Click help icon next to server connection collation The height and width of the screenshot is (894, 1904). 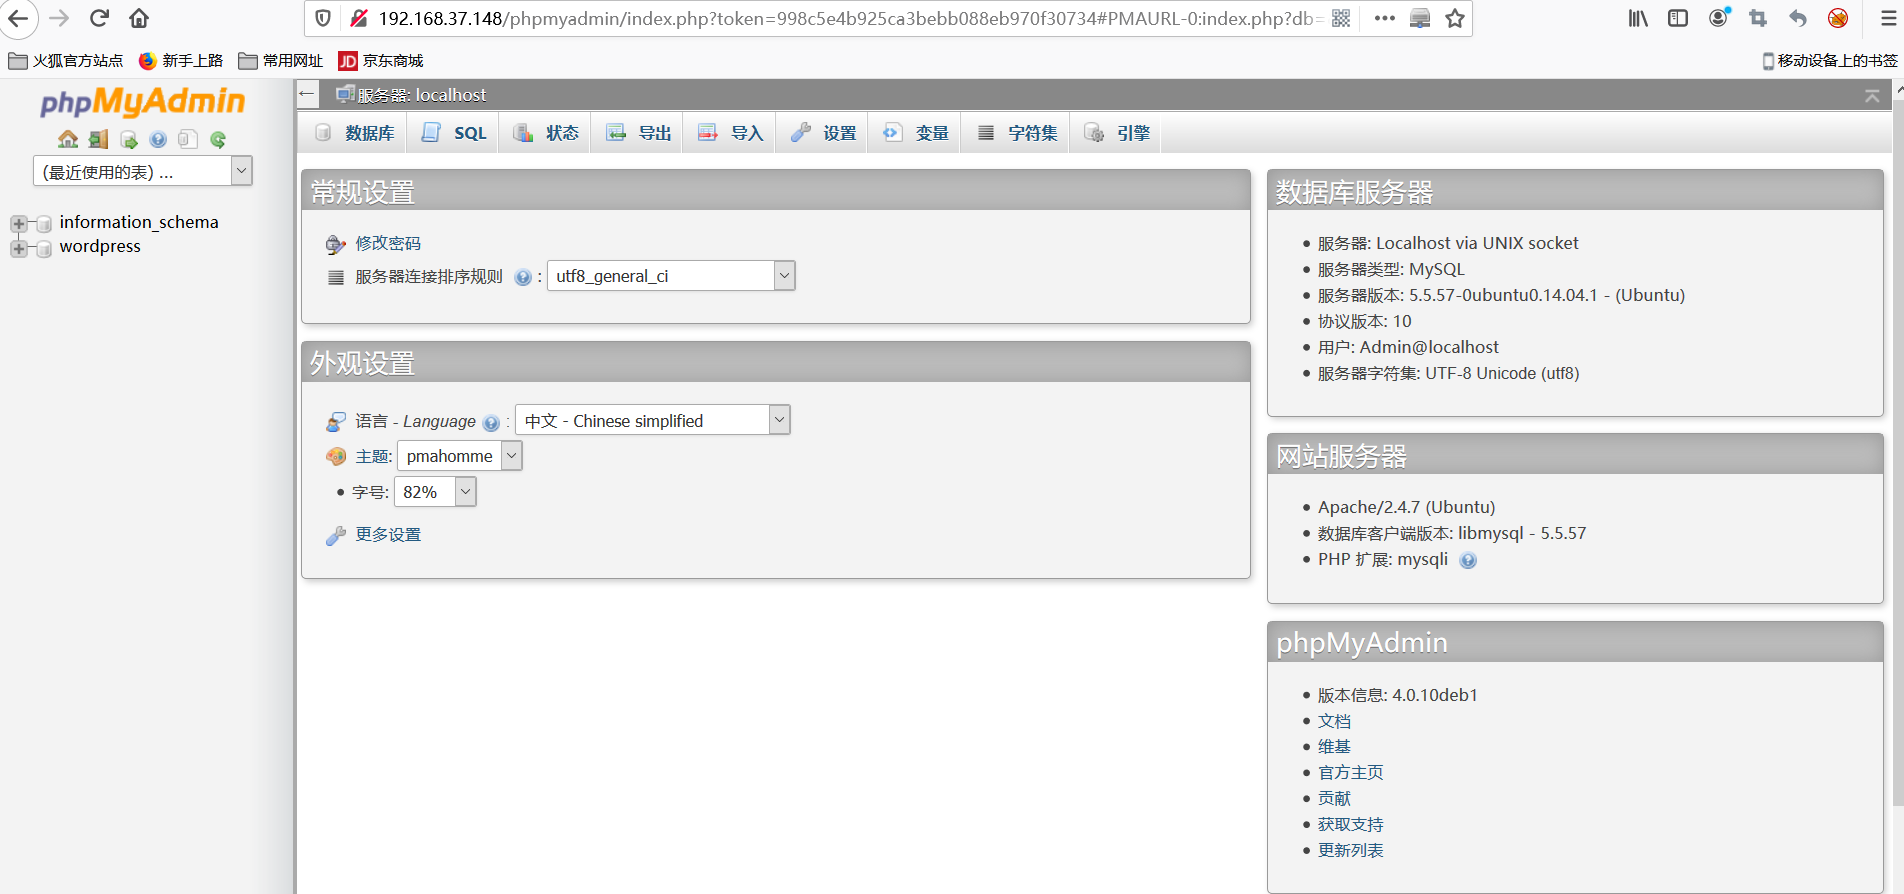click(x=522, y=277)
